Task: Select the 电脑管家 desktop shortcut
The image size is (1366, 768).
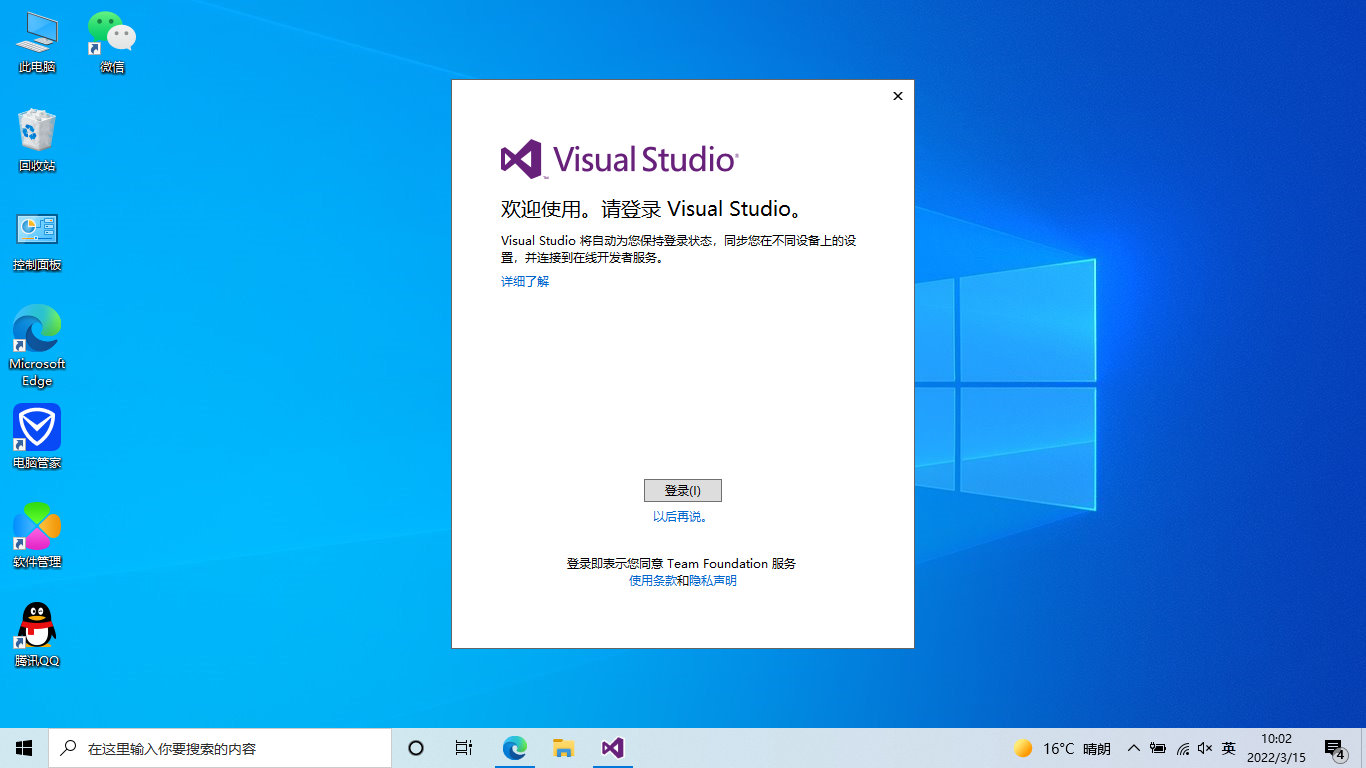Action: 37,437
